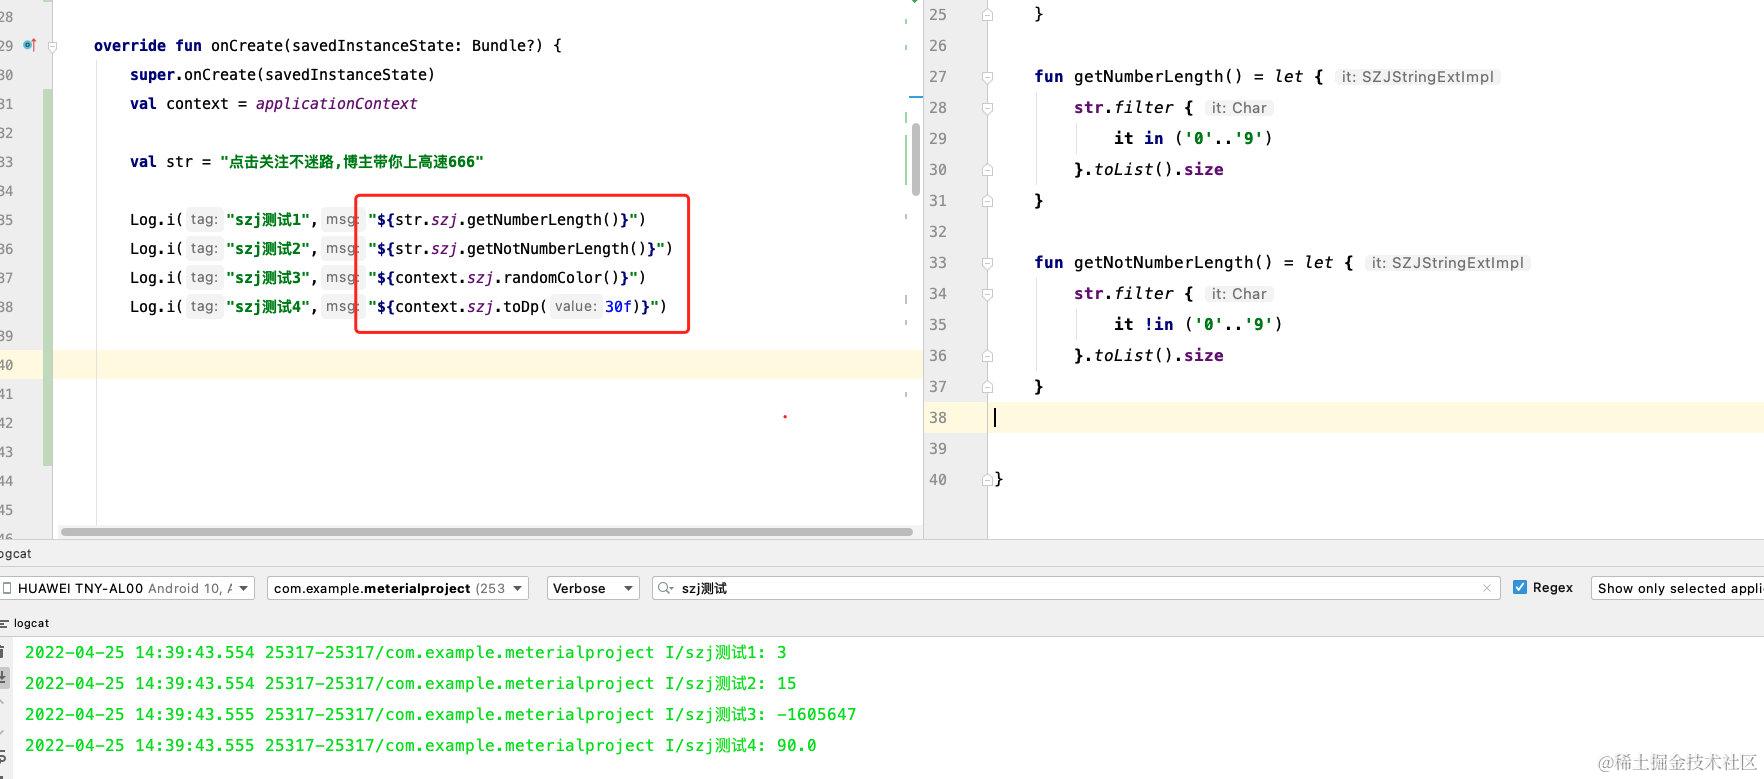1764x779 pixels.
Task: Click the it: Char hint on line 28
Action: [1238, 108]
